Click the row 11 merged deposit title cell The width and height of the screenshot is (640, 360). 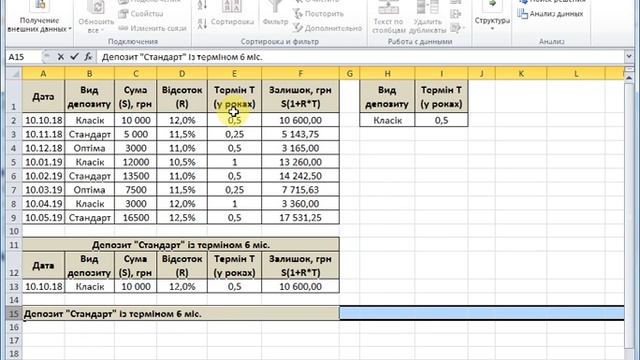pos(180,245)
